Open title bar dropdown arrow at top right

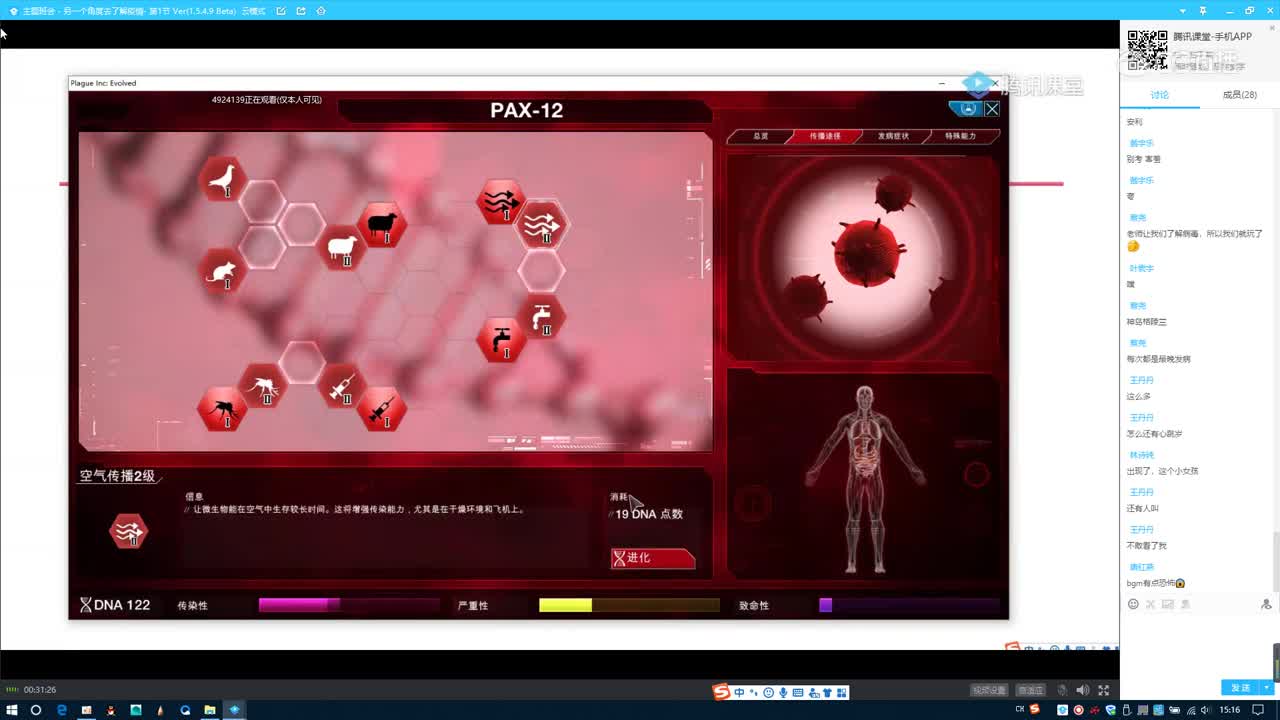click(1183, 11)
